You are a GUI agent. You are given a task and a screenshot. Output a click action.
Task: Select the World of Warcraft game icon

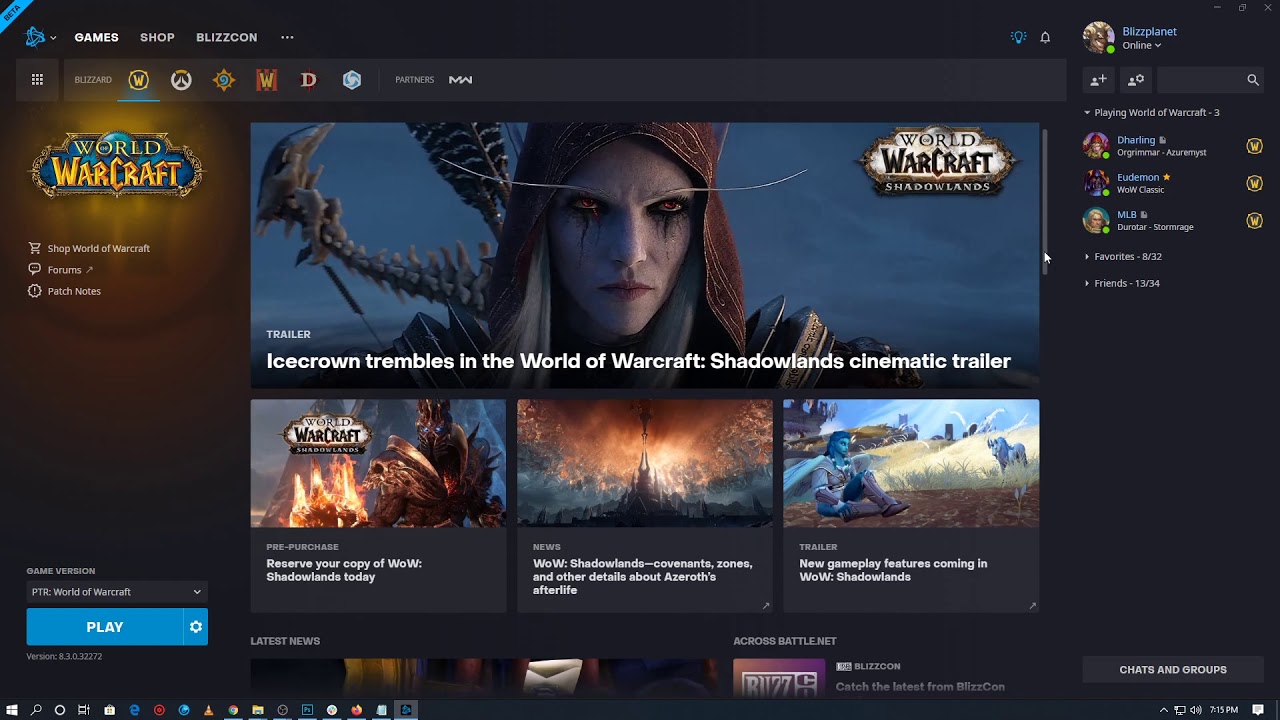[x=138, y=80]
